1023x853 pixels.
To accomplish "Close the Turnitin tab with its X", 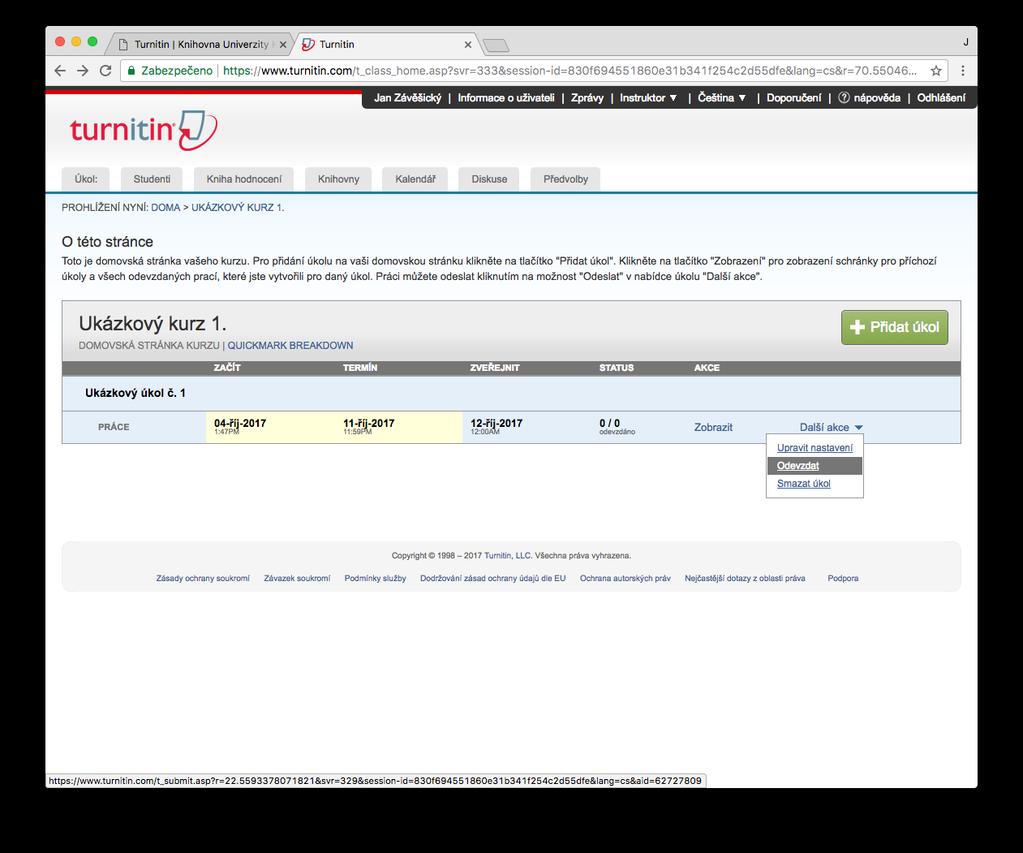I will (x=468, y=44).
